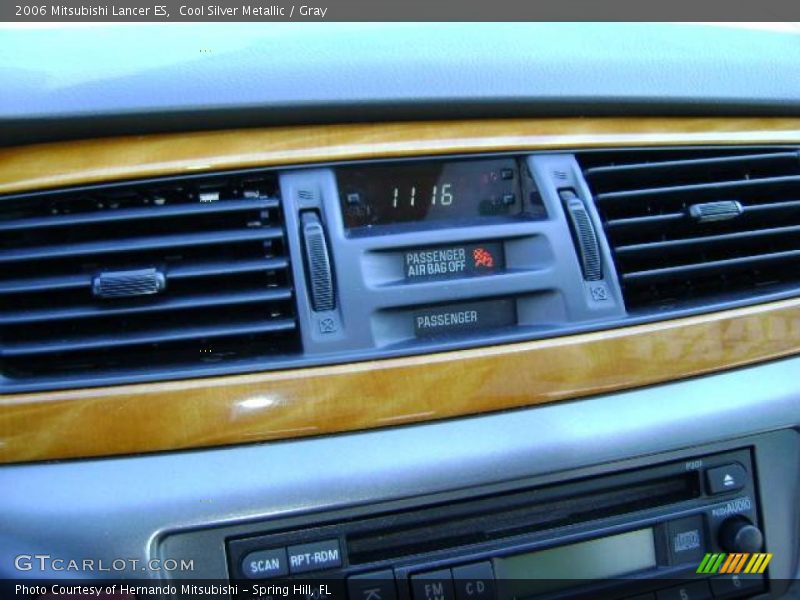The width and height of the screenshot is (800, 600).
Task: Click the vent-closed icon below right thumbwheel
Action: coord(598,293)
